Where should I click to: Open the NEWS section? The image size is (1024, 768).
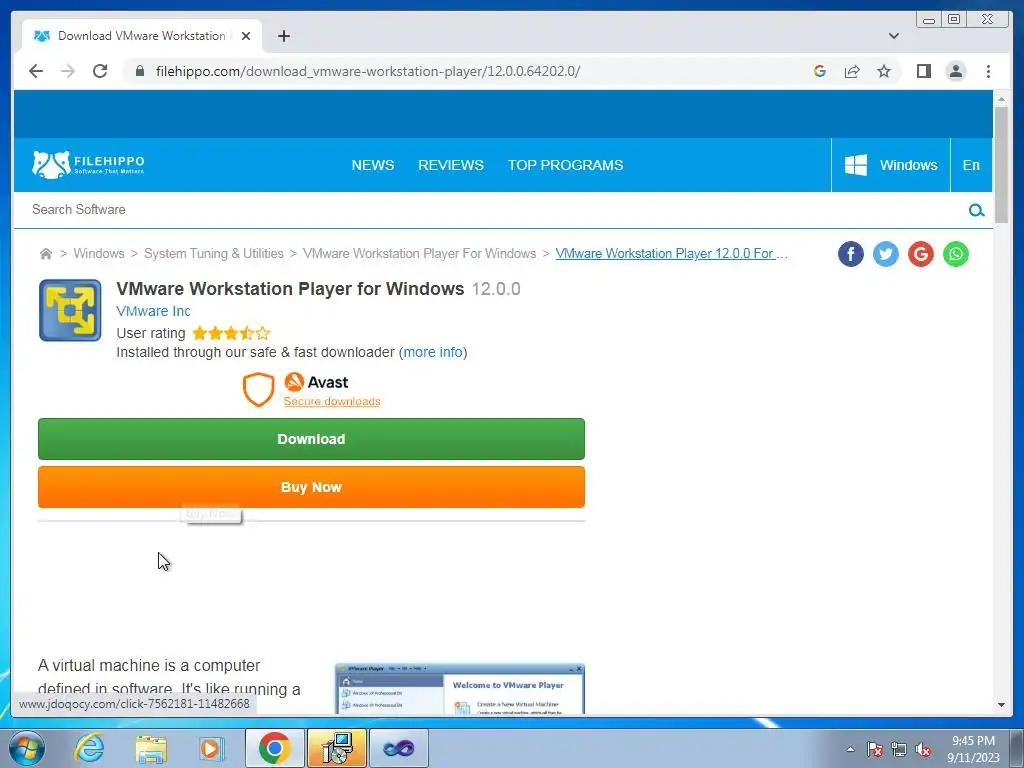tap(373, 165)
